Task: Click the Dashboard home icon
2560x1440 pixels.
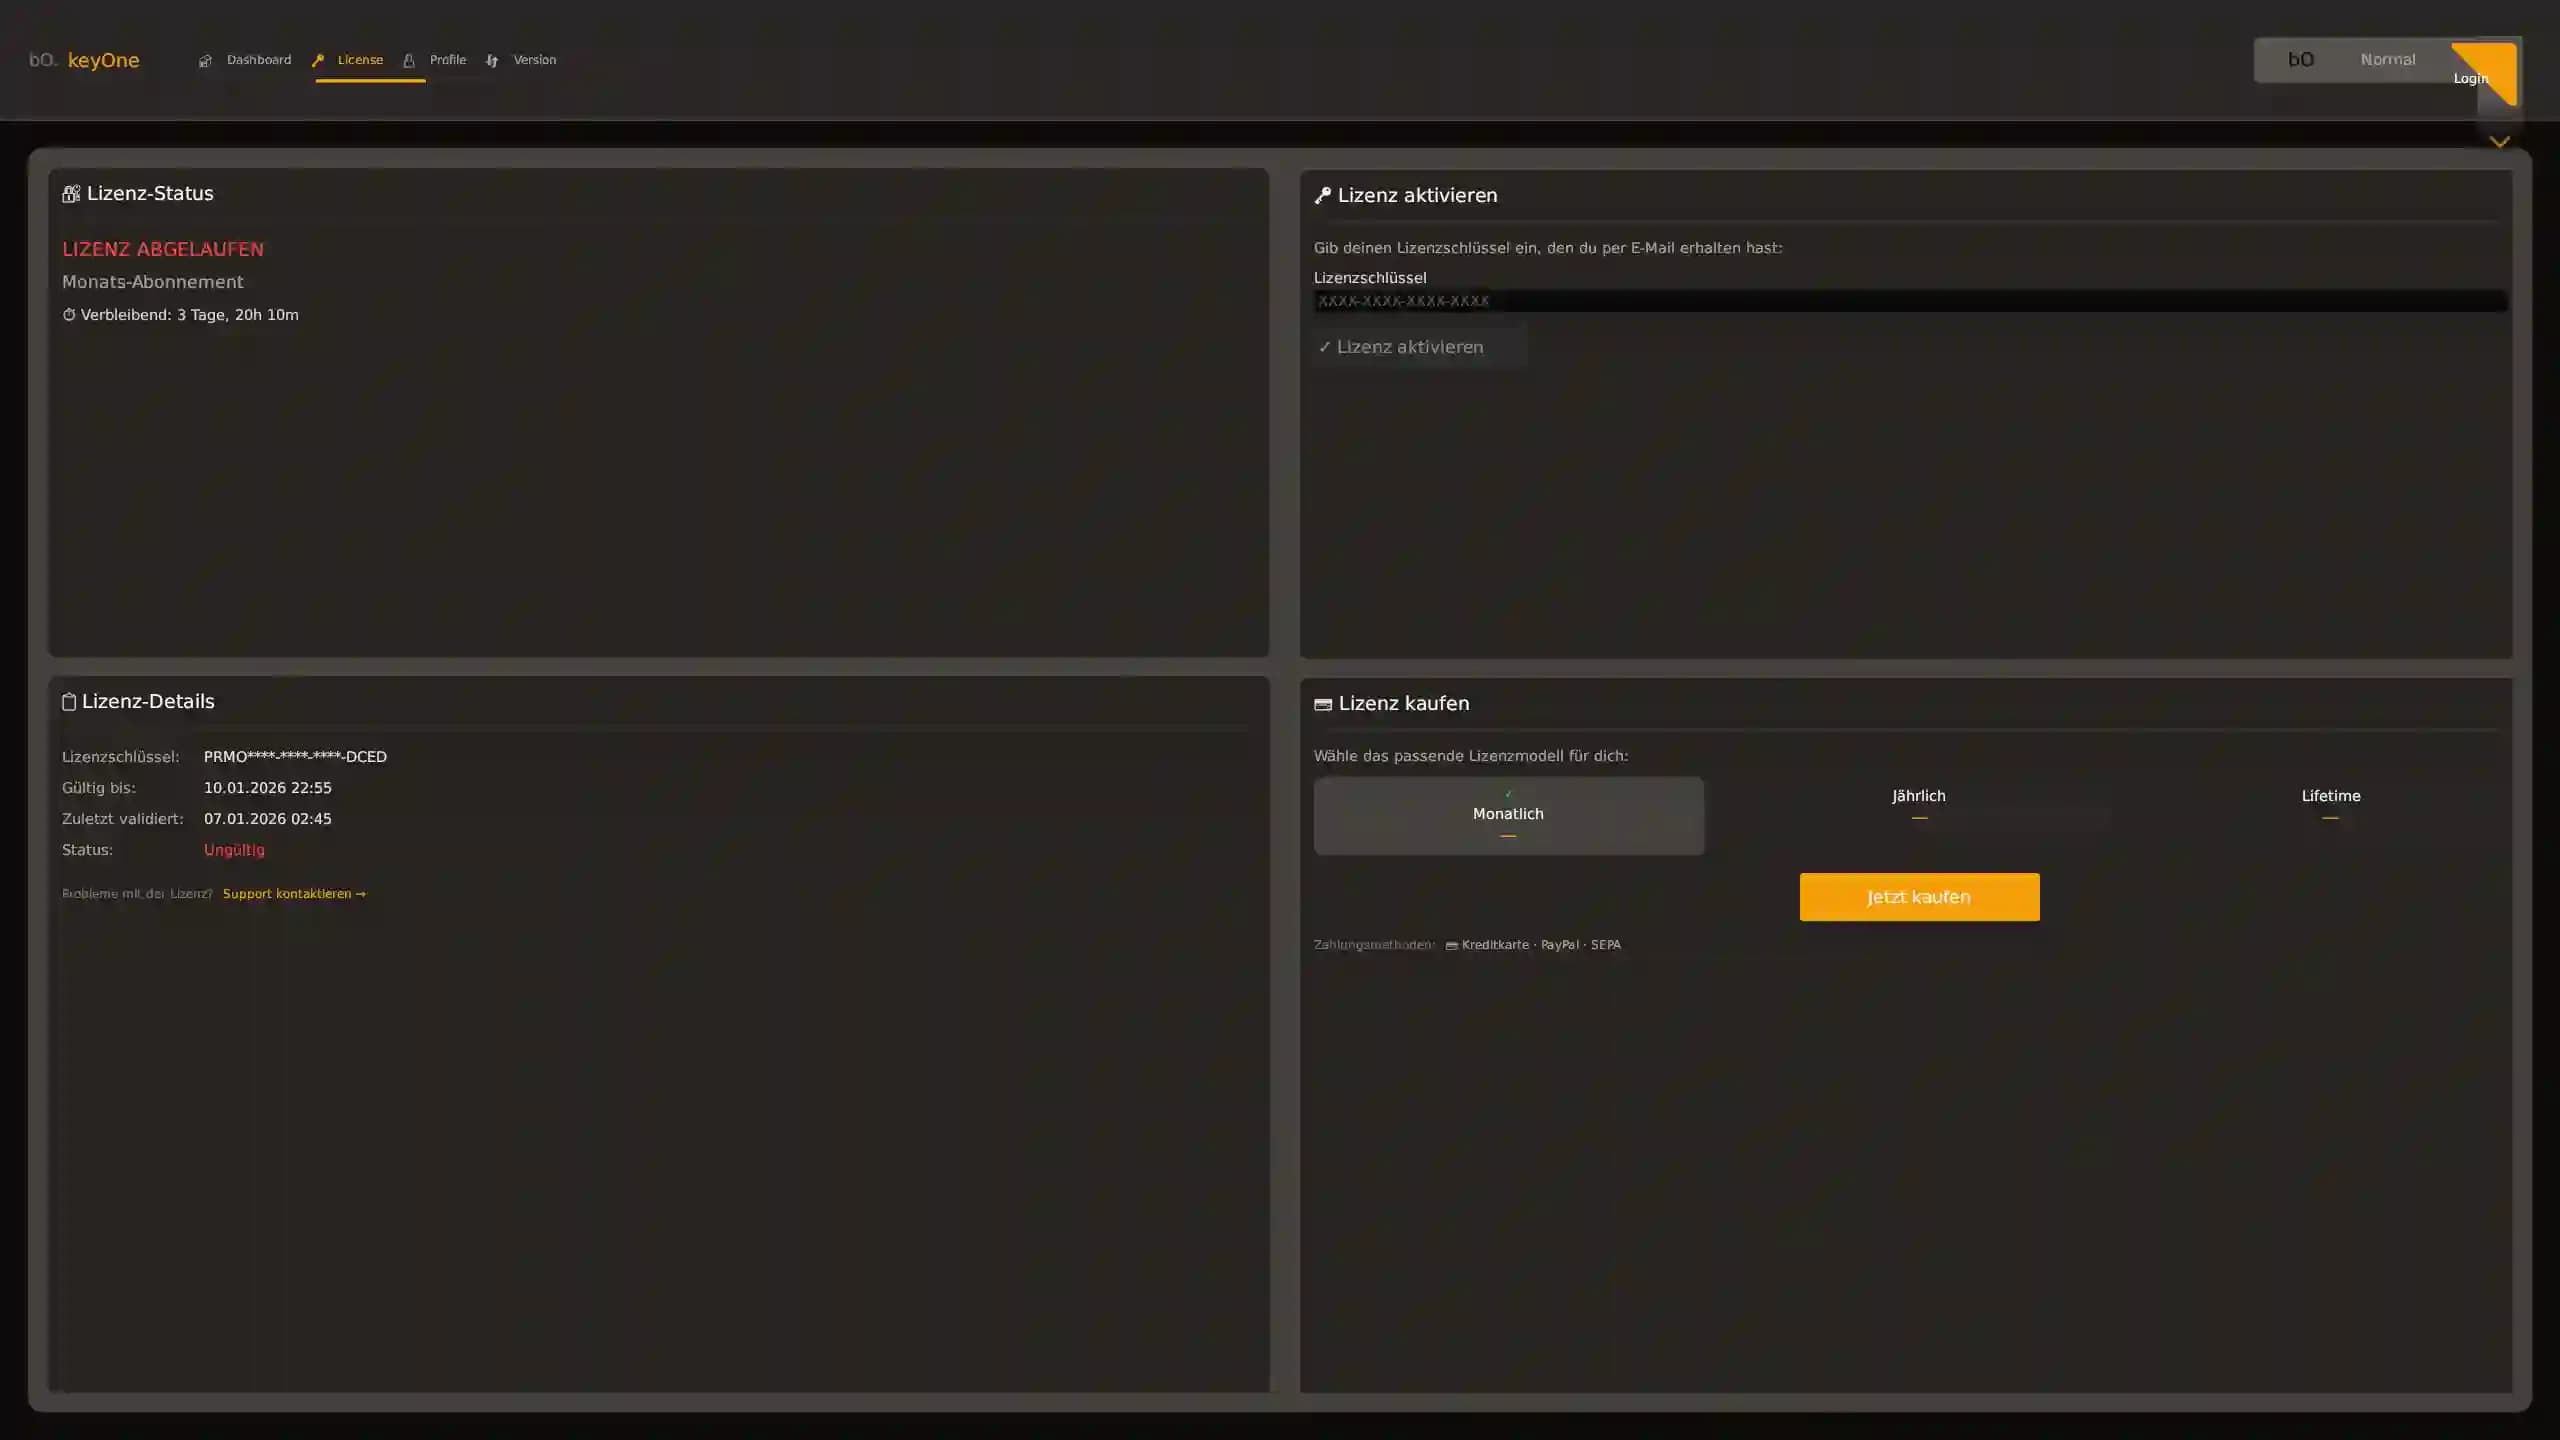Action: (205, 61)
